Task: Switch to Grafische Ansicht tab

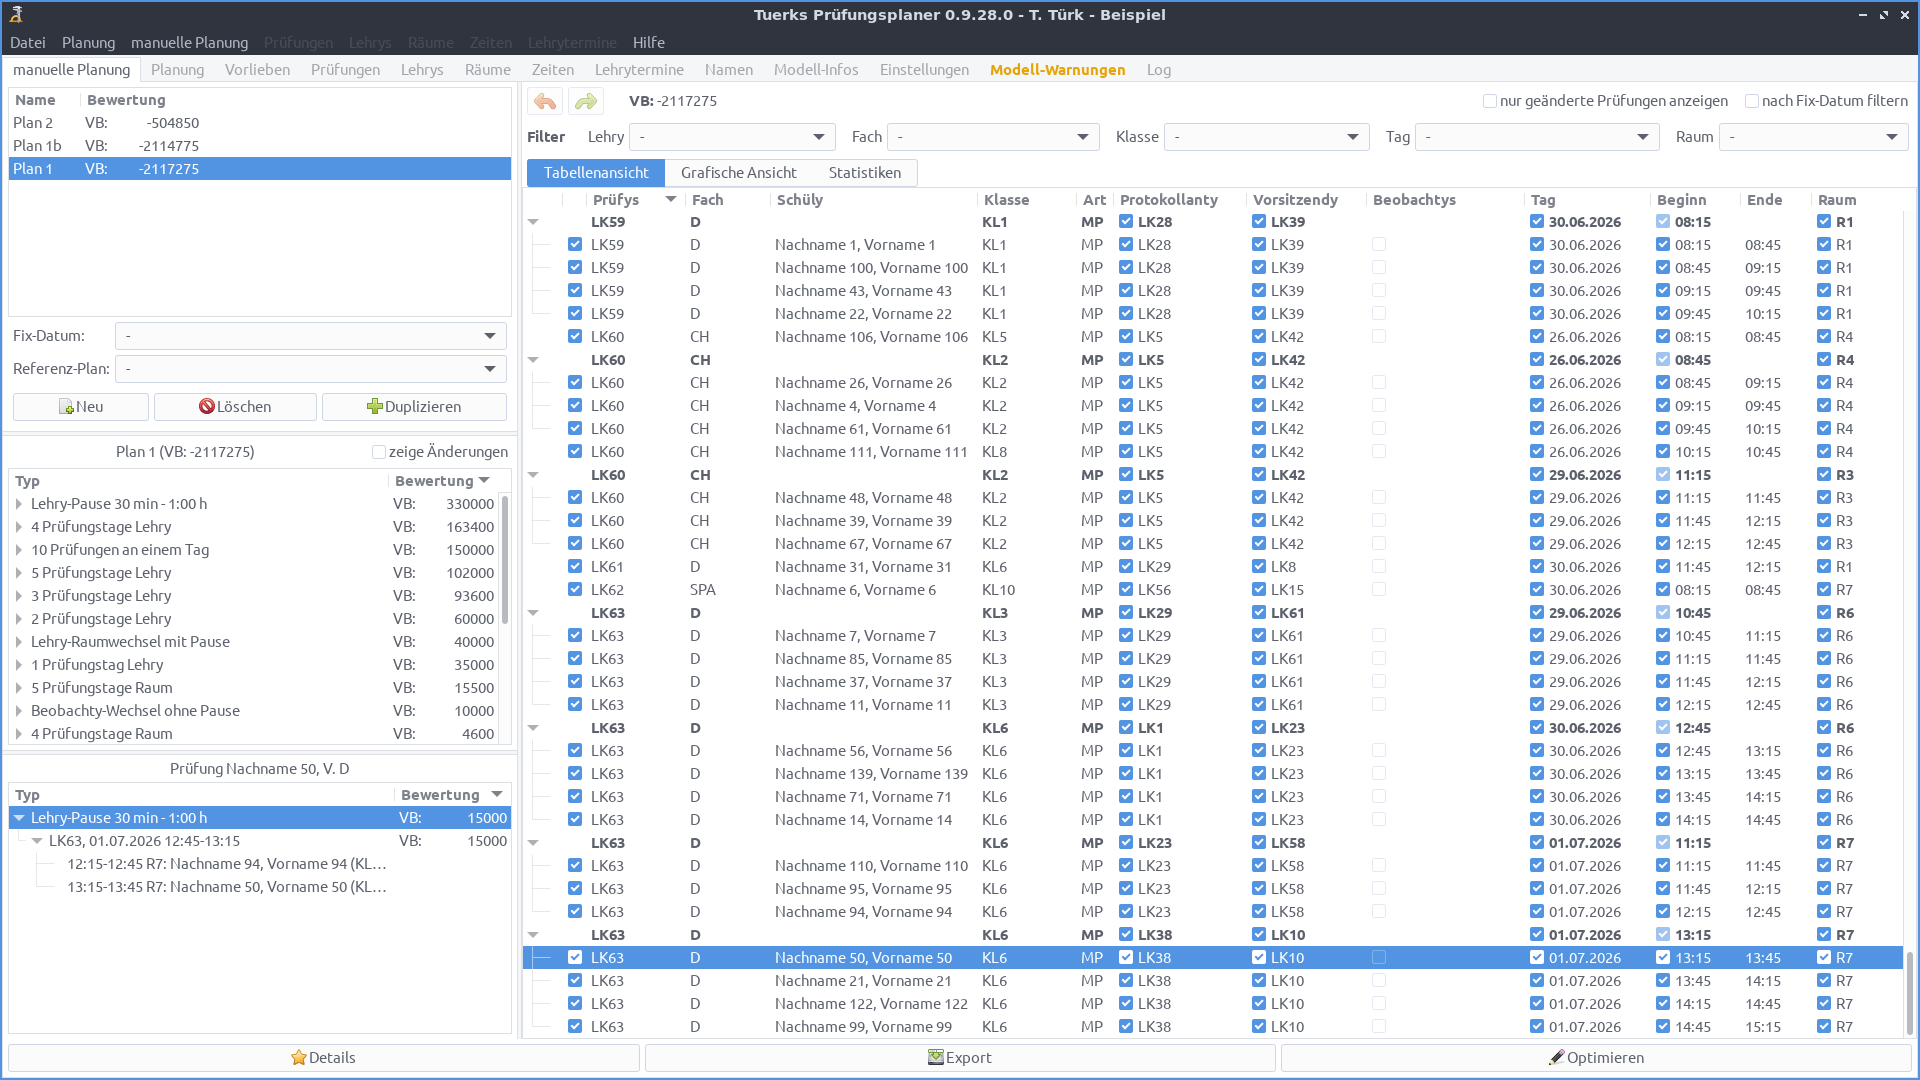Action: click(738, 173)
